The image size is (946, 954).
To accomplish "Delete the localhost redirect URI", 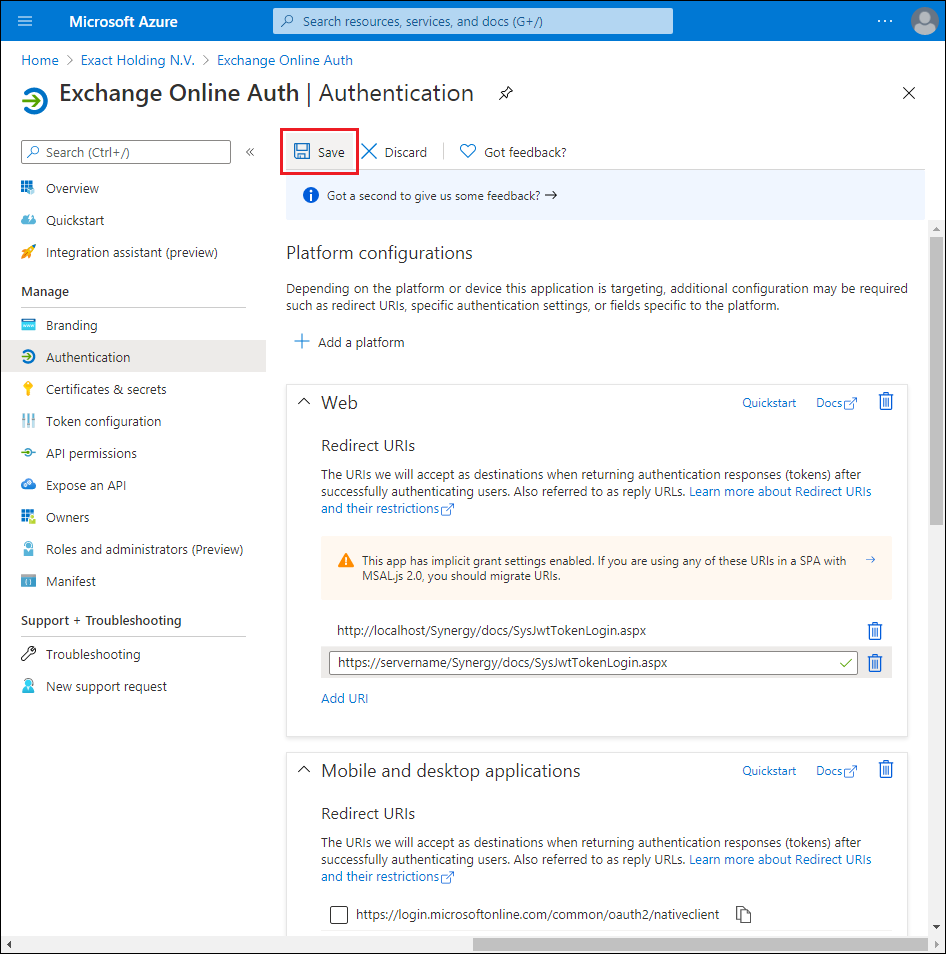I will [x=875, y=631].
